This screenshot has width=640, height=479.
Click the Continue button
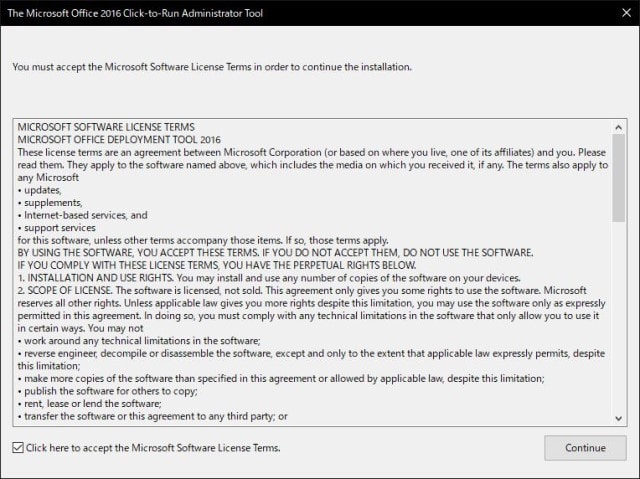point(585,448)
